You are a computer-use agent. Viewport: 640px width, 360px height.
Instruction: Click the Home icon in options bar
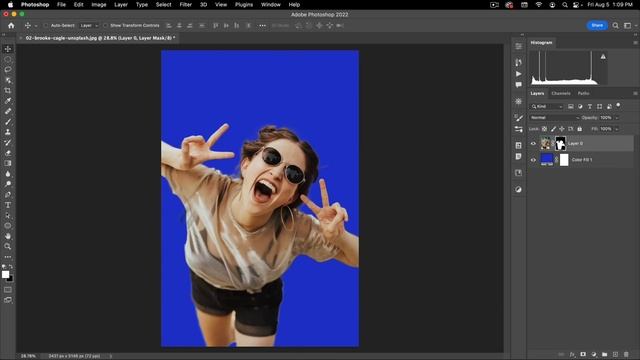(x=11, y=25)
